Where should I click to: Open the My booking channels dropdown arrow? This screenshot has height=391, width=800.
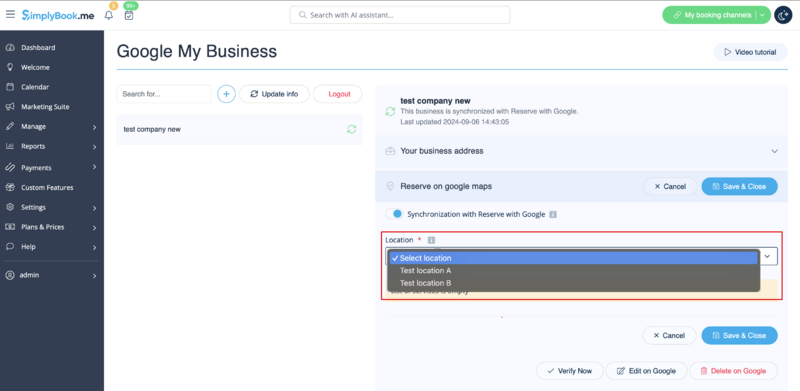click(762, 15)
